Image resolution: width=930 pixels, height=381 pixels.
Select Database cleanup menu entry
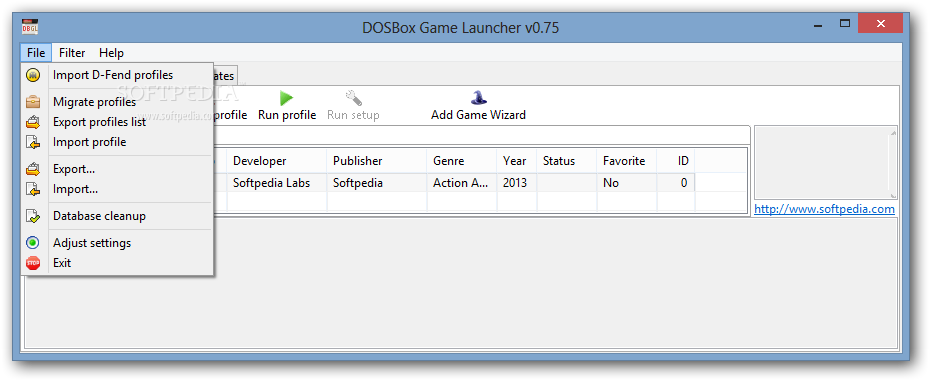click(x=117, y=216)
